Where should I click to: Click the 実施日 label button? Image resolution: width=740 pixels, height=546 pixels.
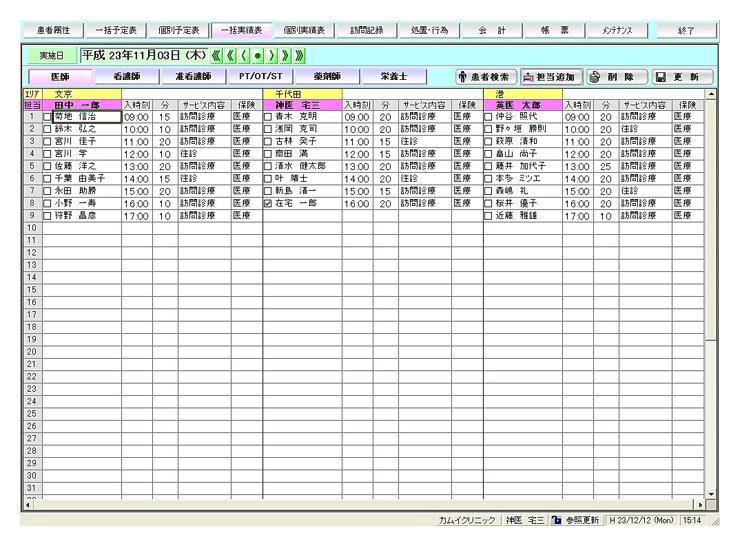pyautogui.click(x=51, y=56)
